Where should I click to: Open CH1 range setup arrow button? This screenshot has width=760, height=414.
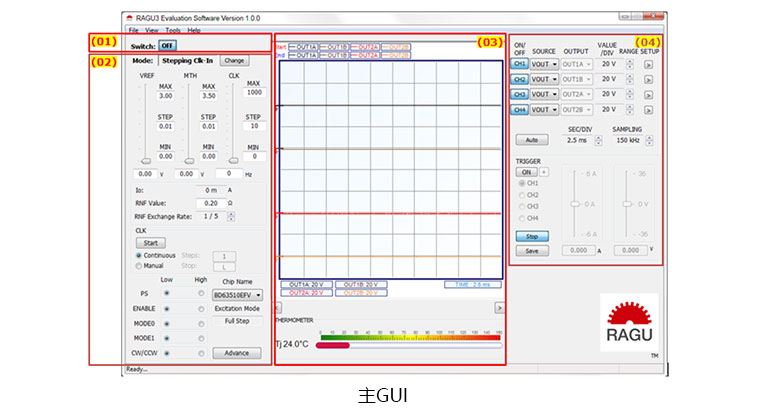click(x=648, y=64)
